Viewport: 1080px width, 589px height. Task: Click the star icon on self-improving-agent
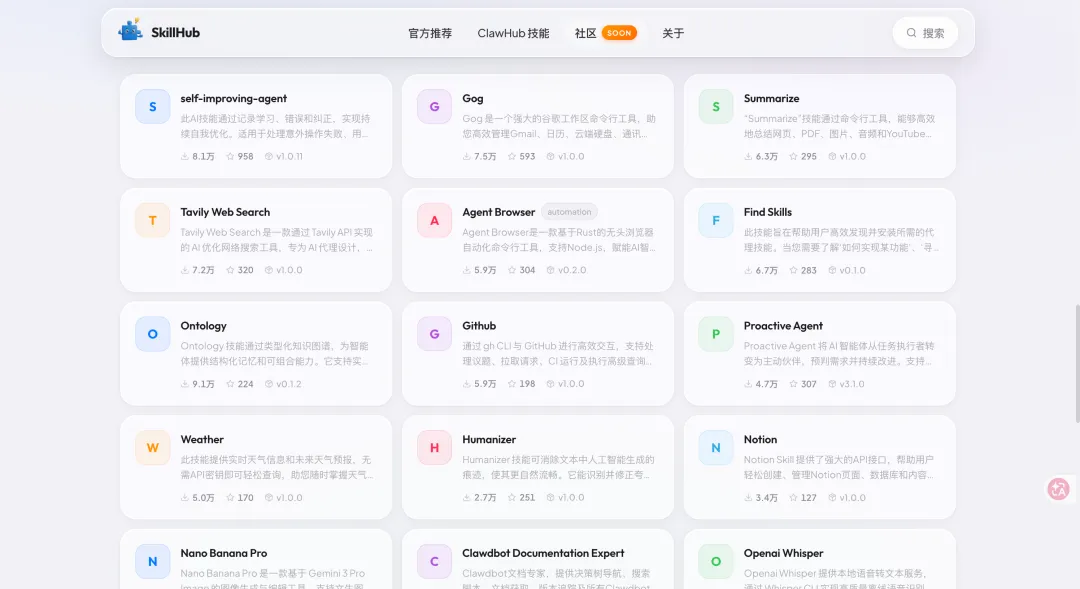coord(230,156)
